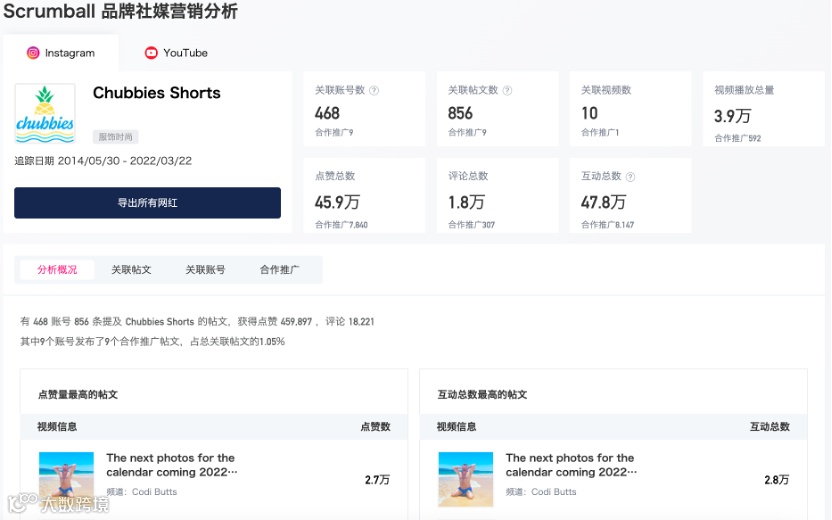
Task: Click the 点赞量最高的帖文 section heading
Action: [x=78, y=395]
